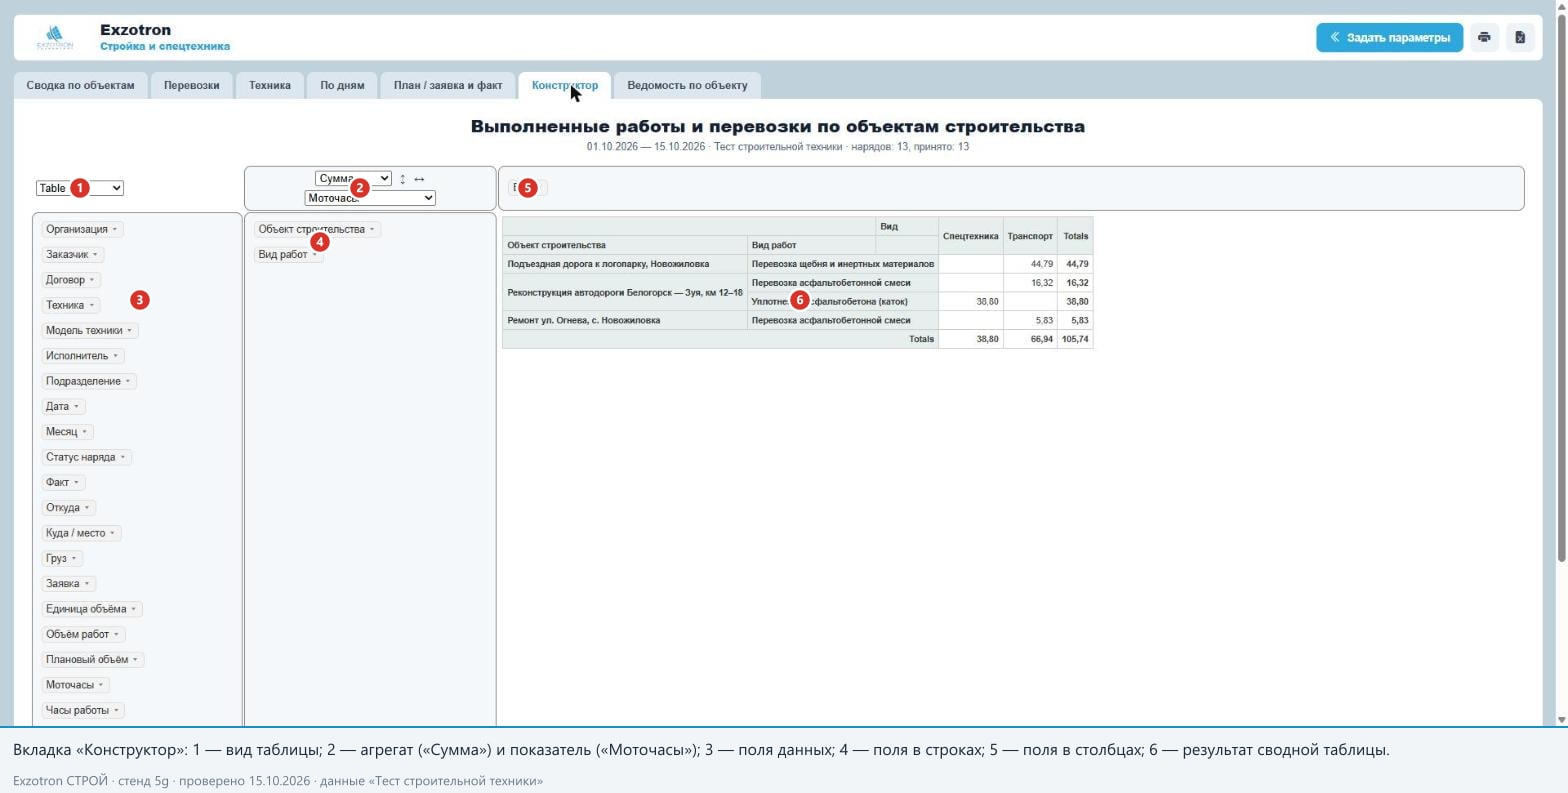Screen dimensions: 1568x793
Task: Export the report to Excel icon
Action: [1520, 37]
